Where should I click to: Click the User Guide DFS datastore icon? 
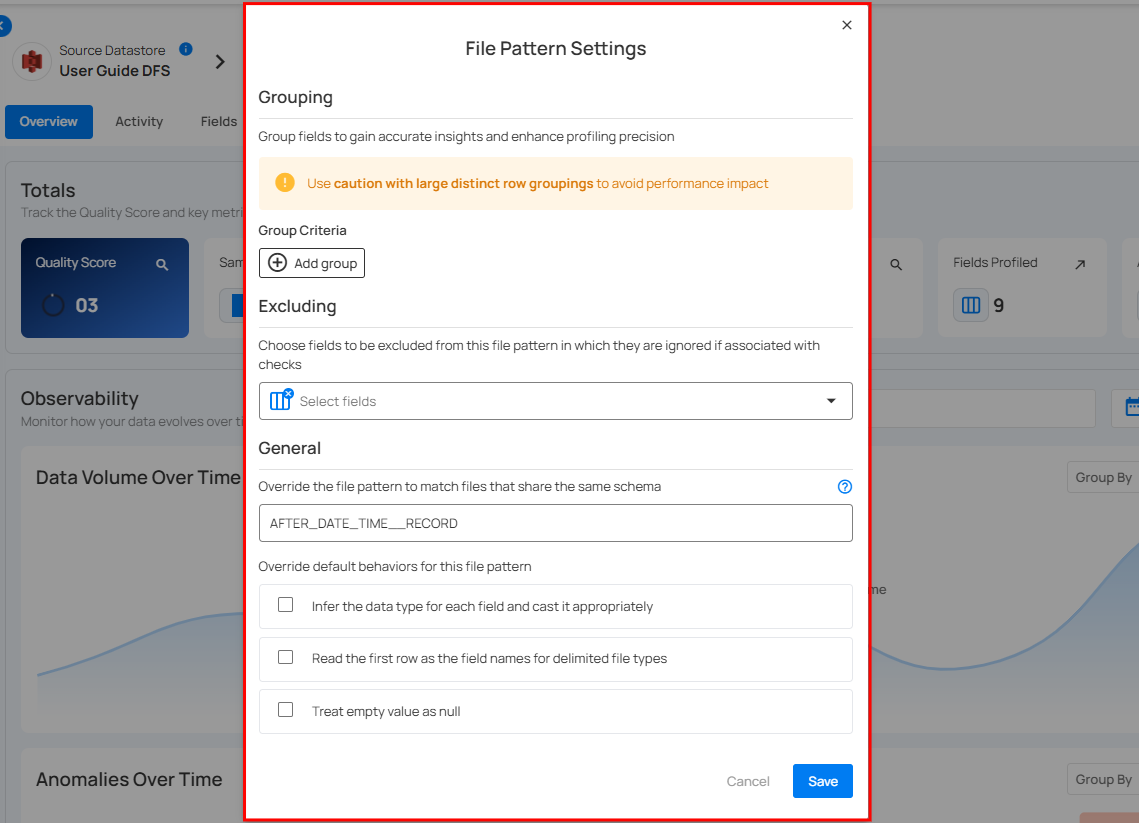click(x=32, y=61)
